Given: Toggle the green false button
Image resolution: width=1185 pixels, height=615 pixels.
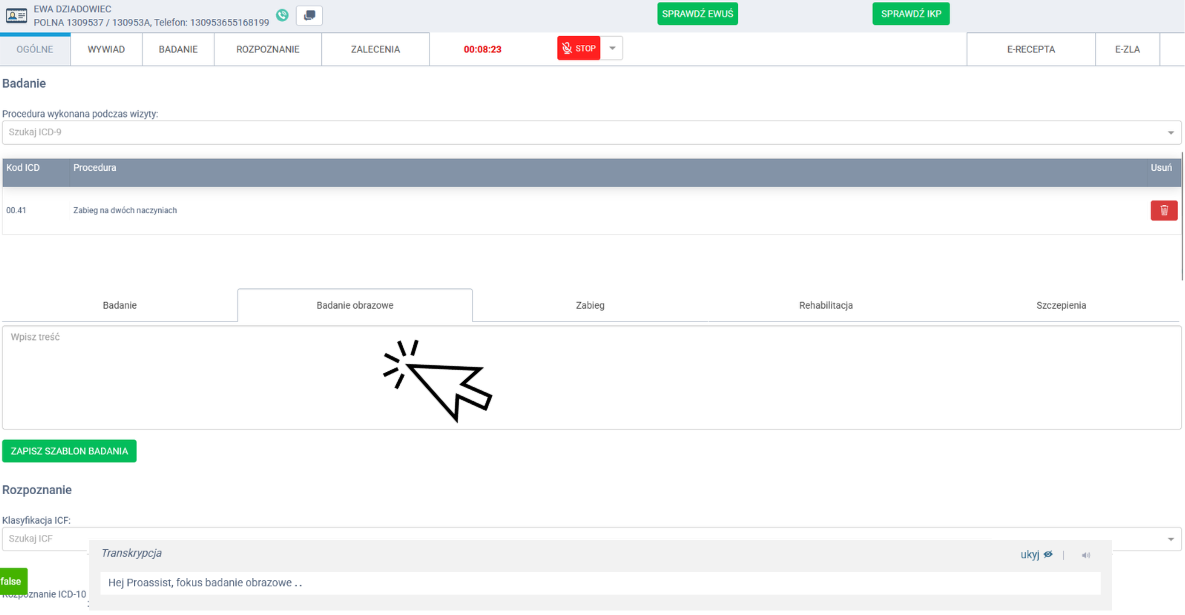Looking at the screenshot, I should click(x=12, y=581).
